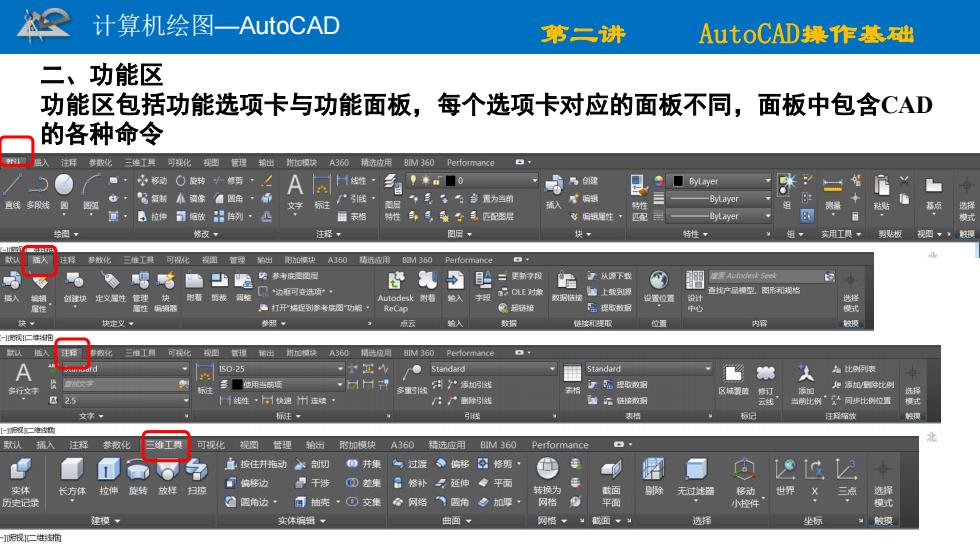
Task: Apply the 并集 union operation
Action: click(x=364, y=464)
